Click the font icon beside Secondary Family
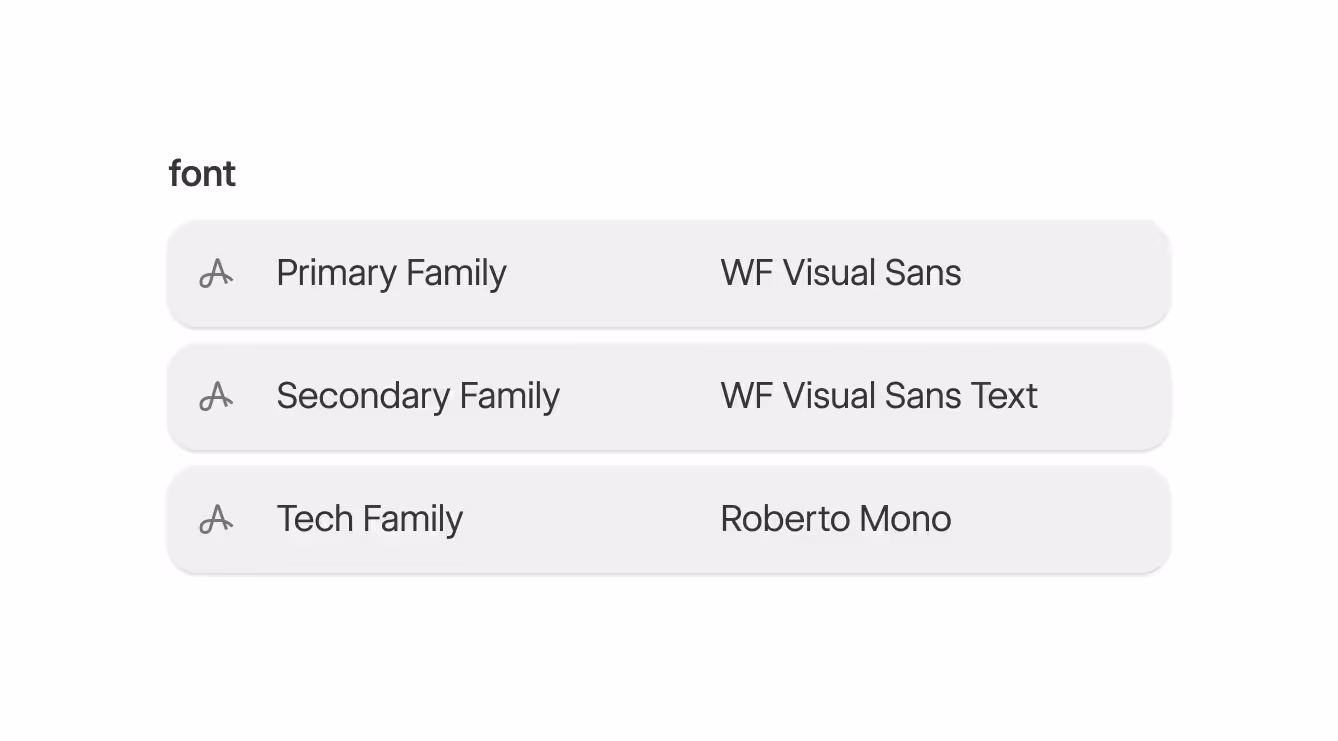 [x=216, y=396]
